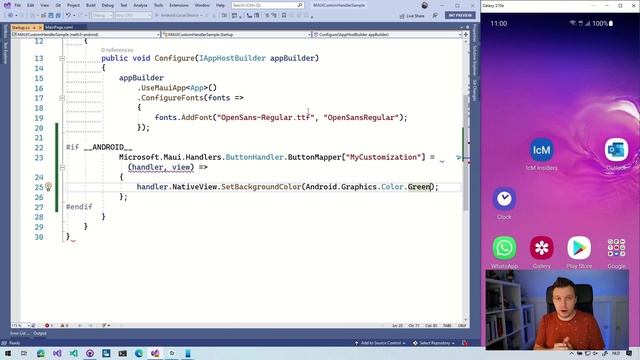Image resolution: width=640 pixels, height=360 pixels.
Task: Click the Feedback icon next to Live Share
Action: [x=435, y=16]
